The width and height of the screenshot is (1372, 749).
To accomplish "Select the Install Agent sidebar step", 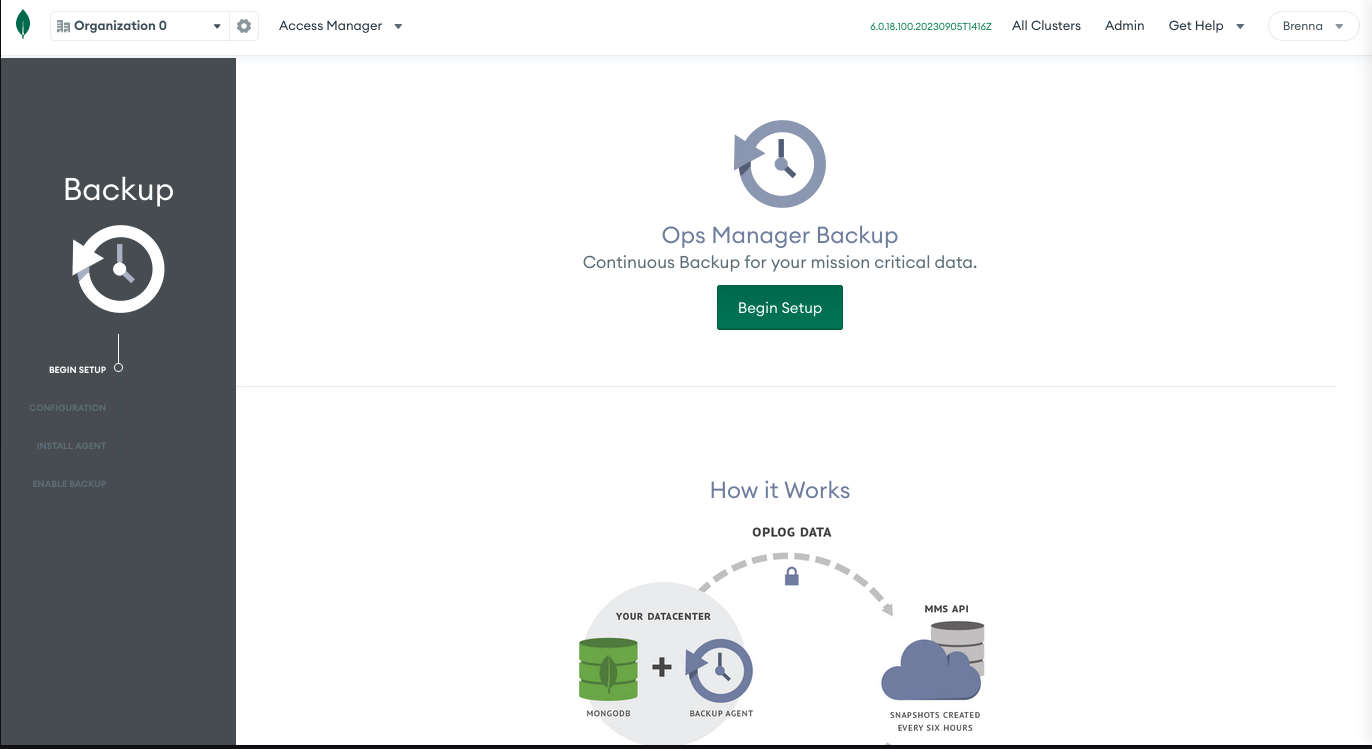I will pyautogui.click(x=71, y=446).
